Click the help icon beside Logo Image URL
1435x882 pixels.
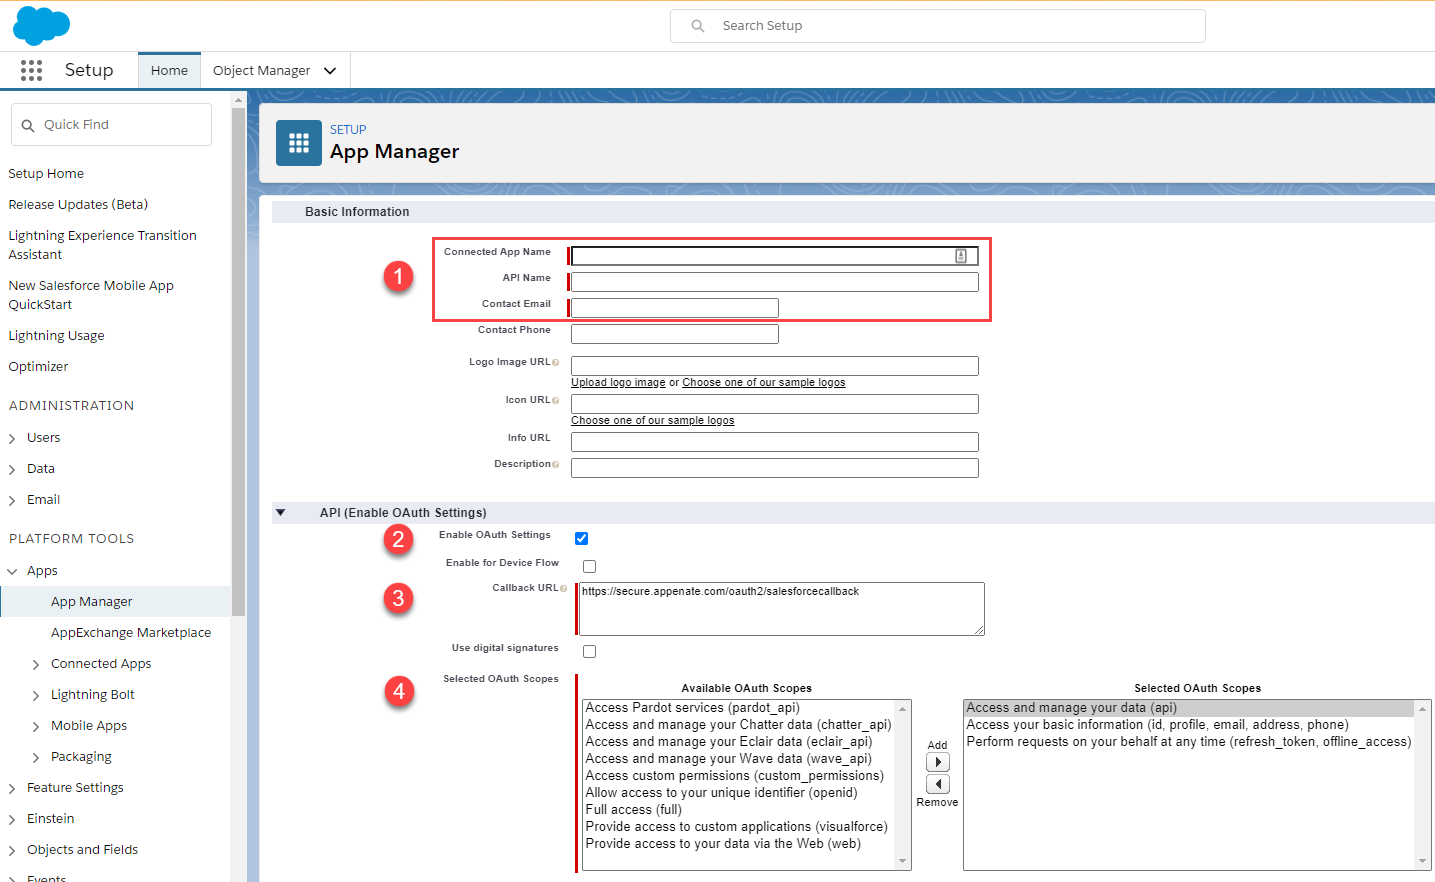(x=556, y=362)
